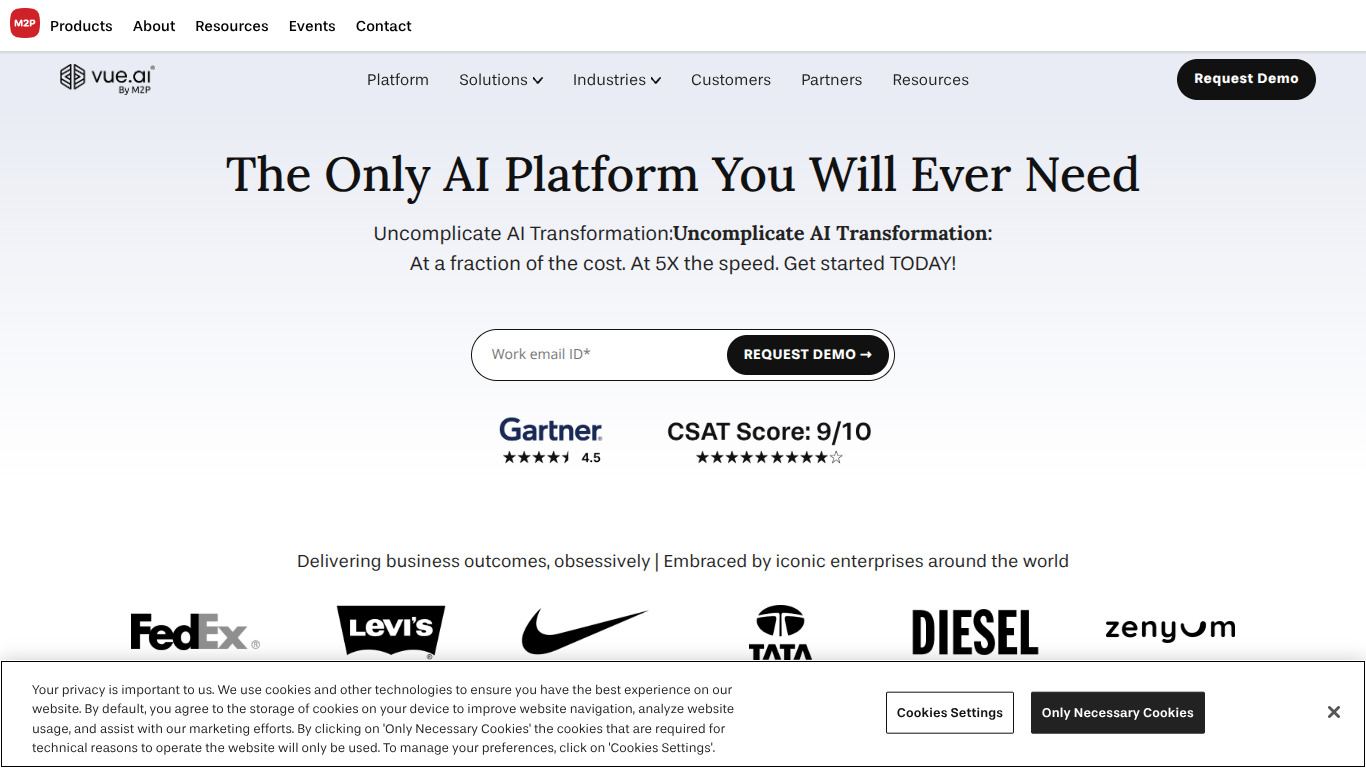The height and width of the screenshot is (768, 1366).
Task: Click the CSAT ten-star rating row
Action: [769, 458]
